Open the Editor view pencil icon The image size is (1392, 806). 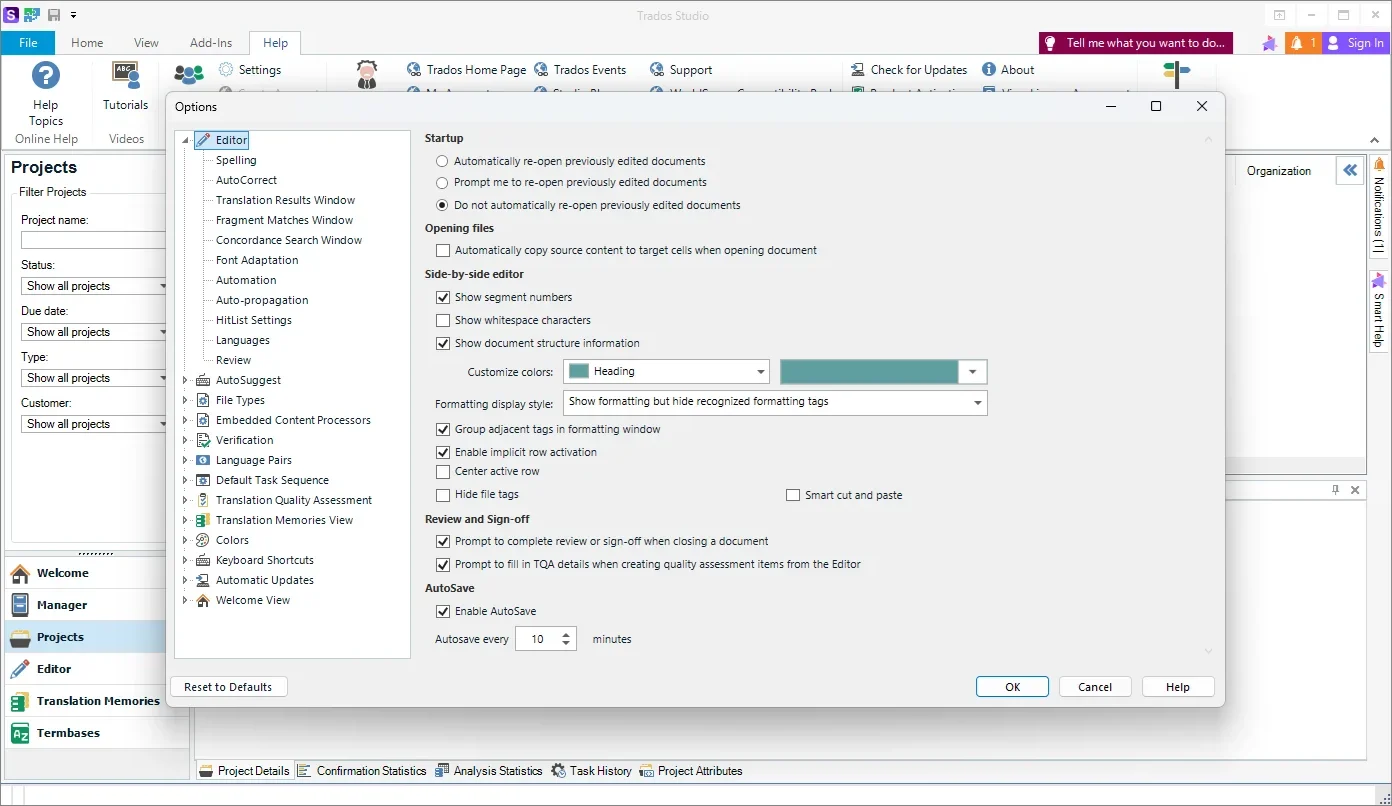(x=20, y=669)
